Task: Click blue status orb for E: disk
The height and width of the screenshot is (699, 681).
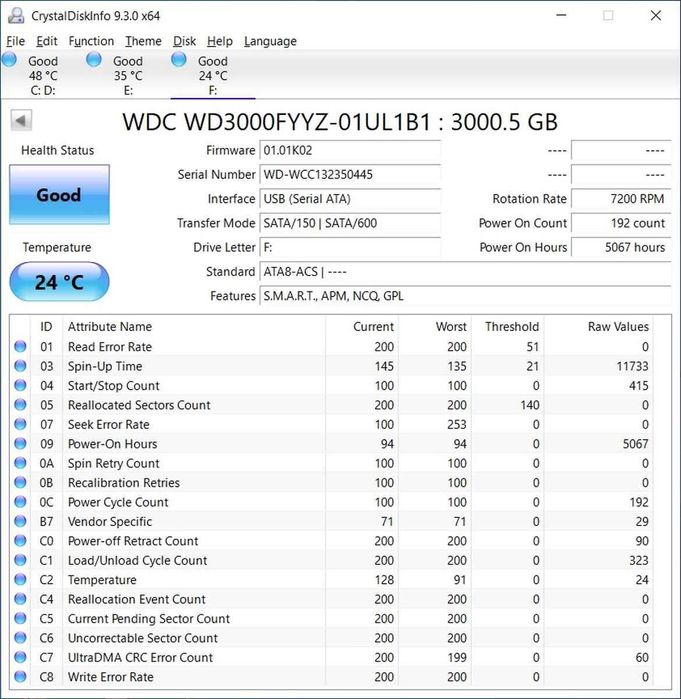Action: (x=94, y=59)
